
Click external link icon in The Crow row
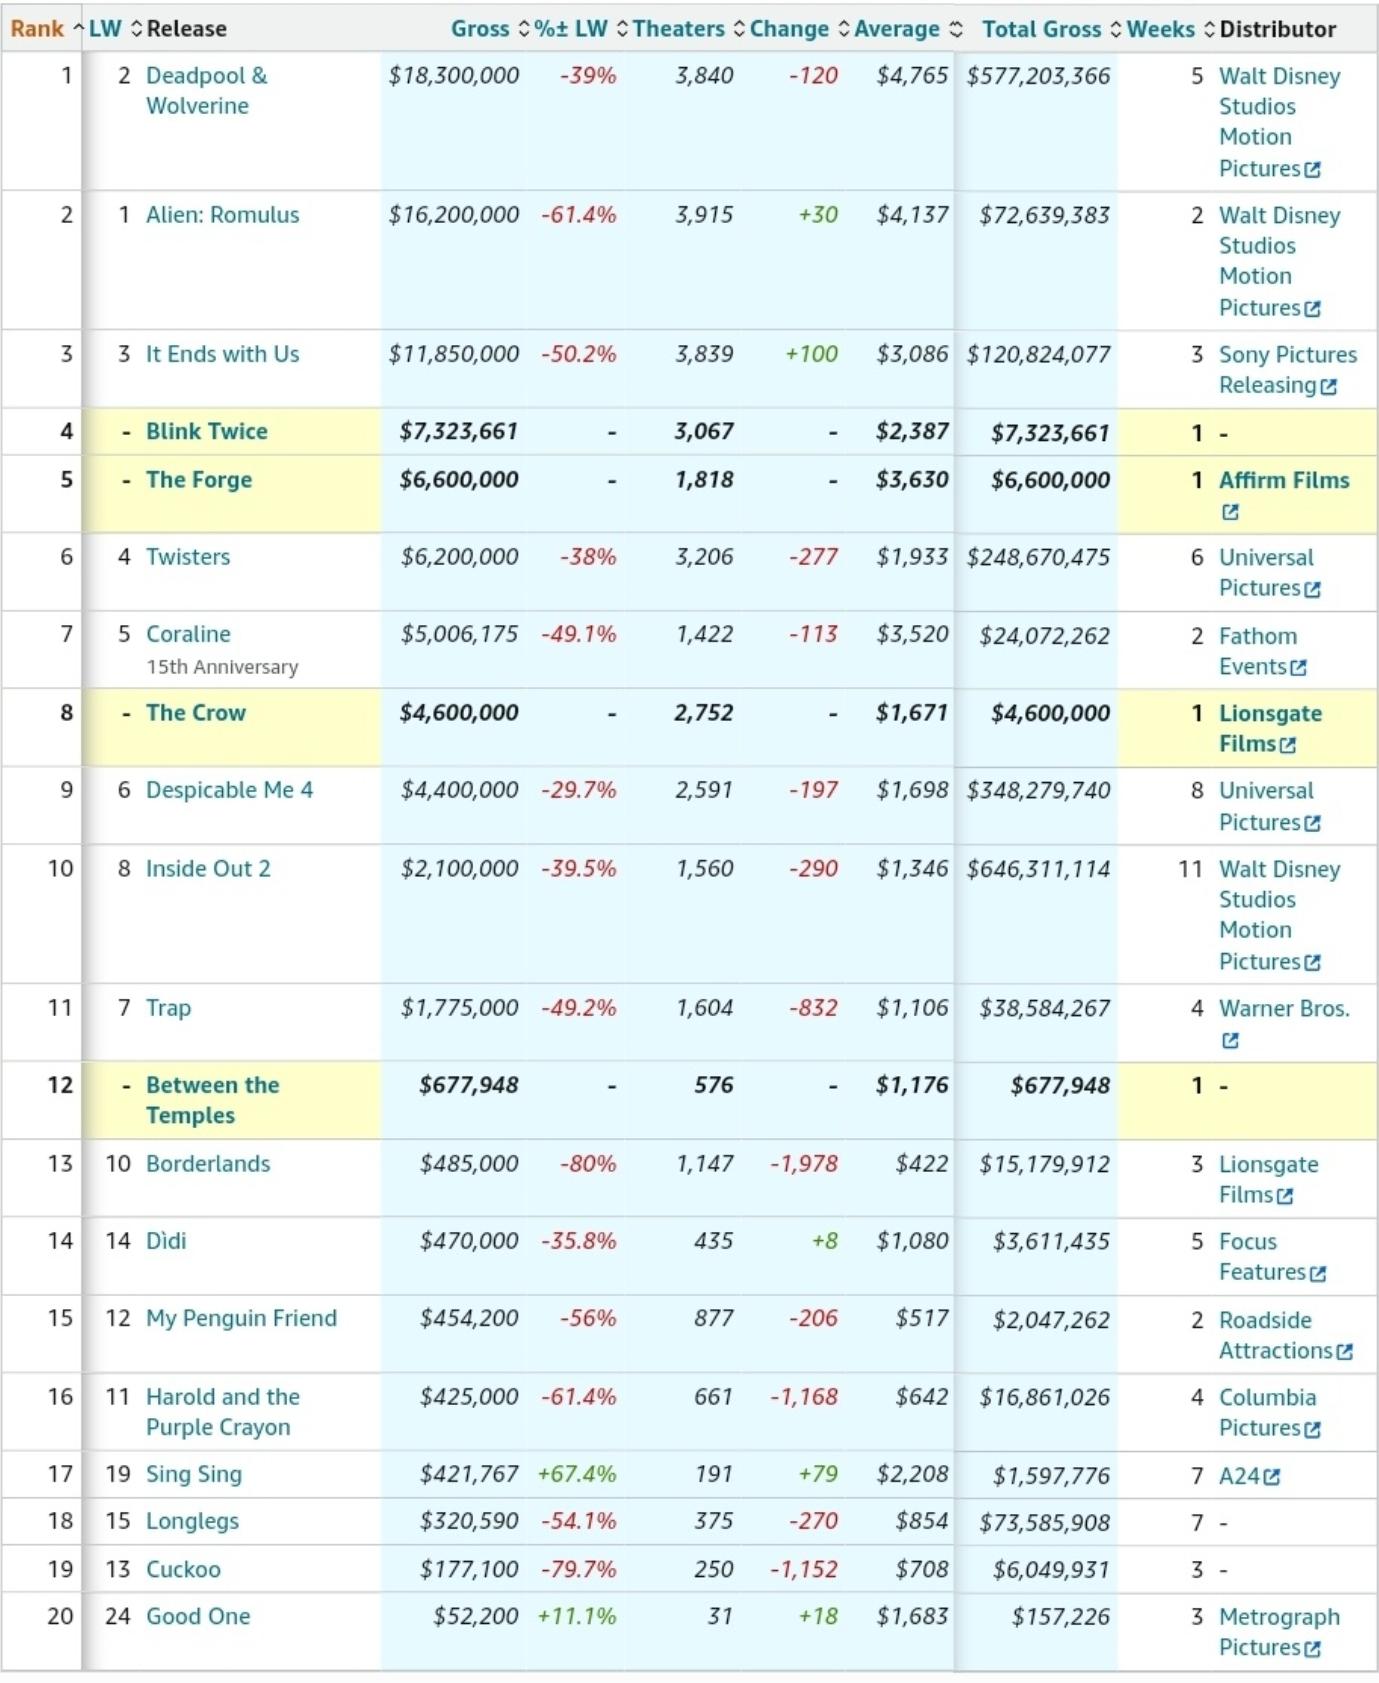tap(1288, 744)
